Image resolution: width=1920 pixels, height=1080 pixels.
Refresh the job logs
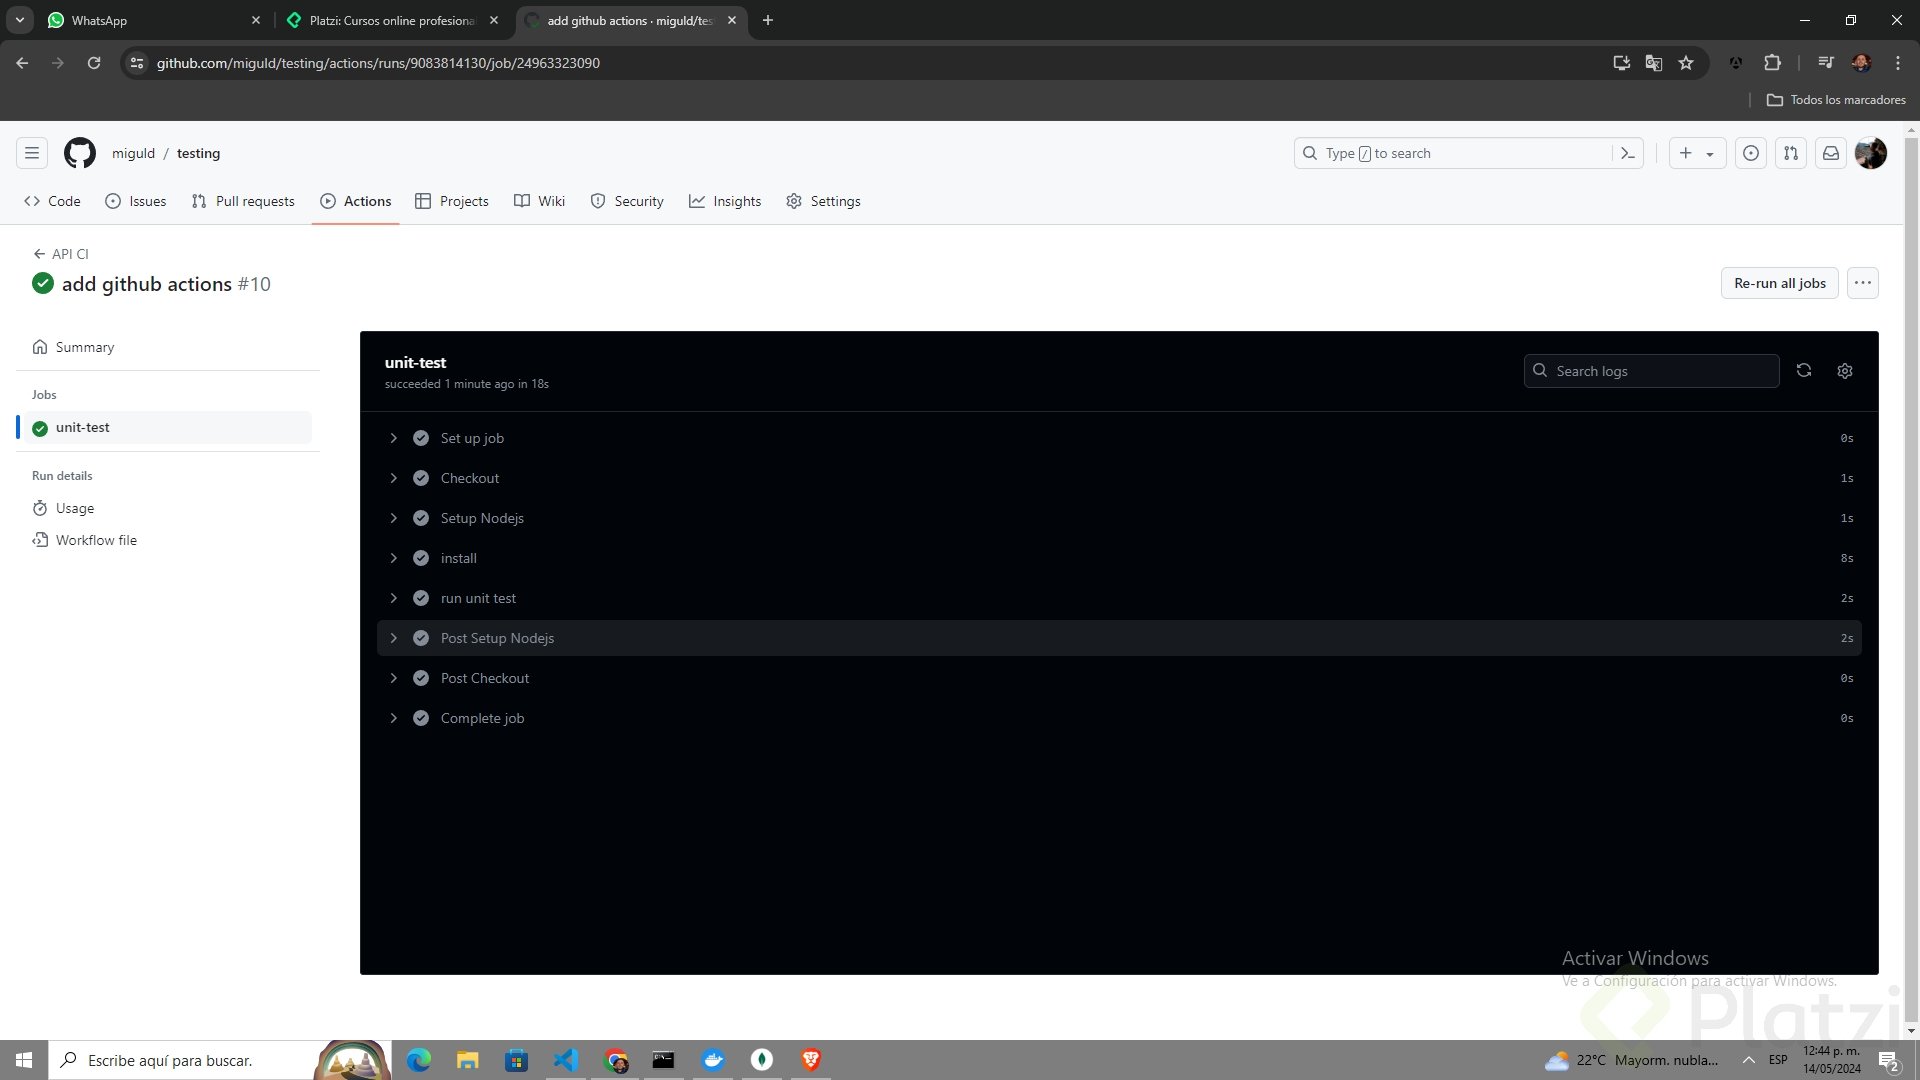[x=1803, y=371]
